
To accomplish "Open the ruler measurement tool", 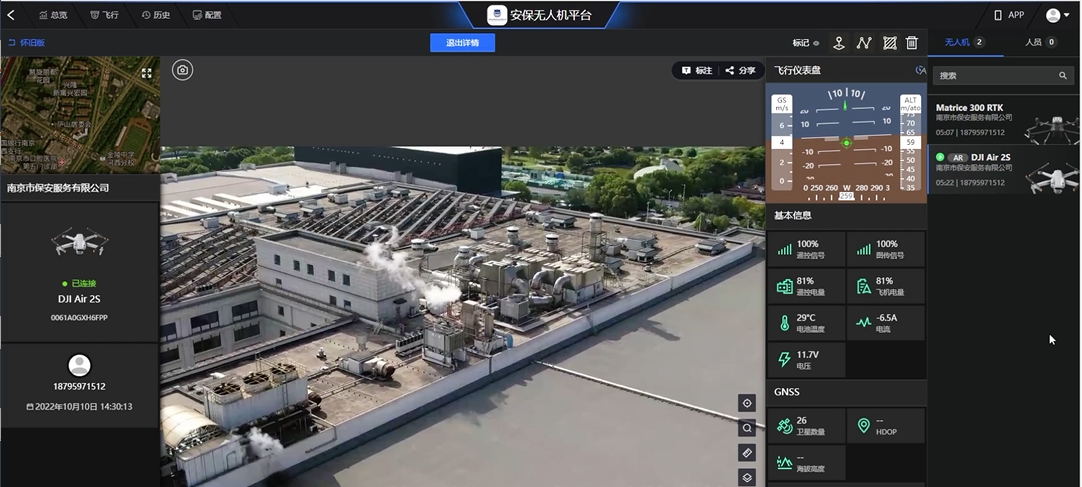I will point(747,453).
